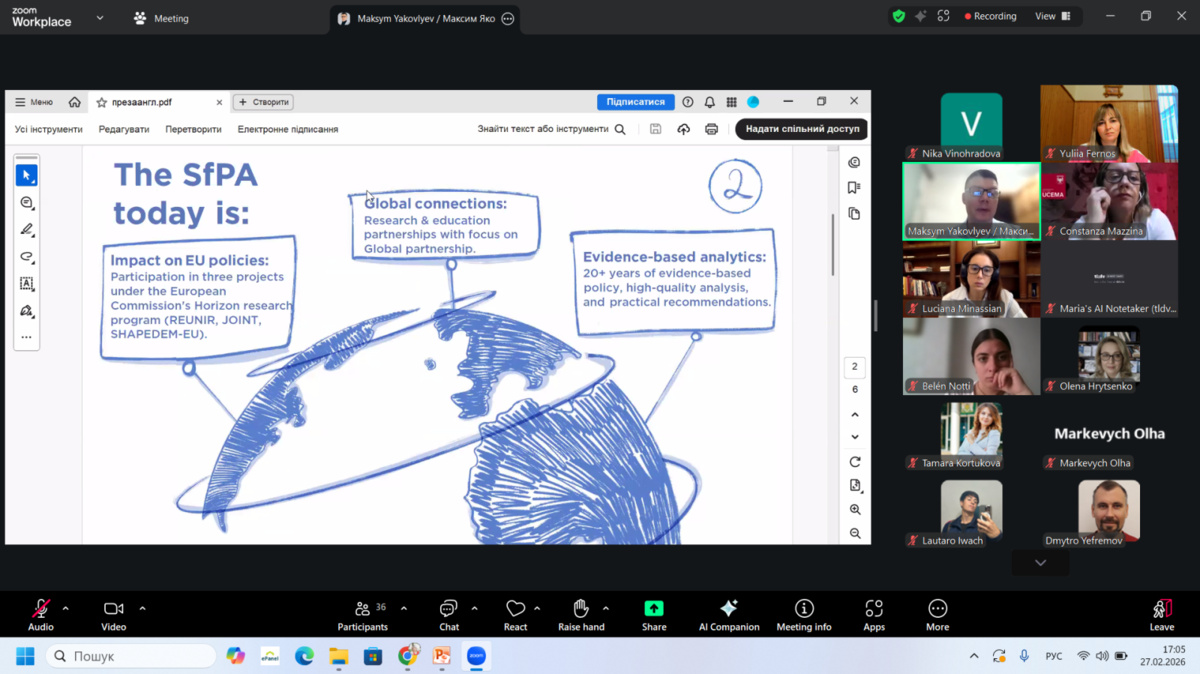This screenshot has height=674, width=1200.
Task: Open the View layout dropdown
Action: tap(1052, 16)
